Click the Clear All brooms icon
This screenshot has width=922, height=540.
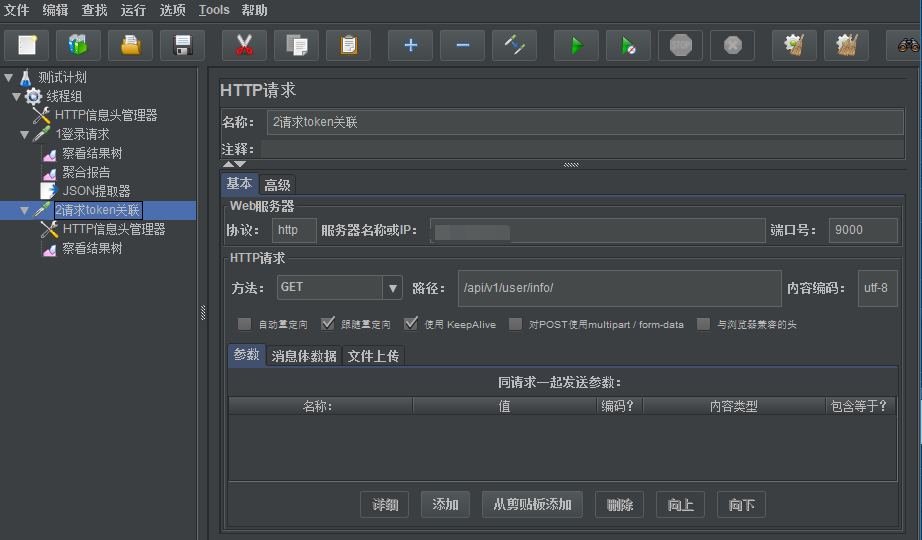(846, 45)
